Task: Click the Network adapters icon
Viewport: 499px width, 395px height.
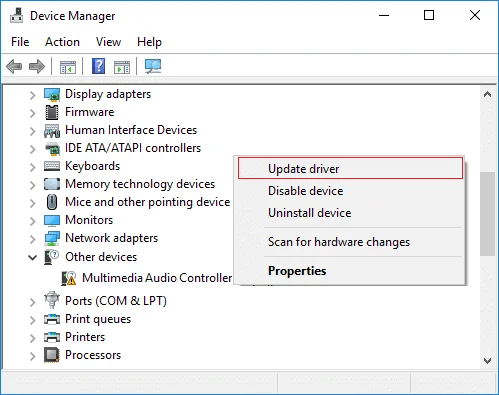Action: point(52,238)
